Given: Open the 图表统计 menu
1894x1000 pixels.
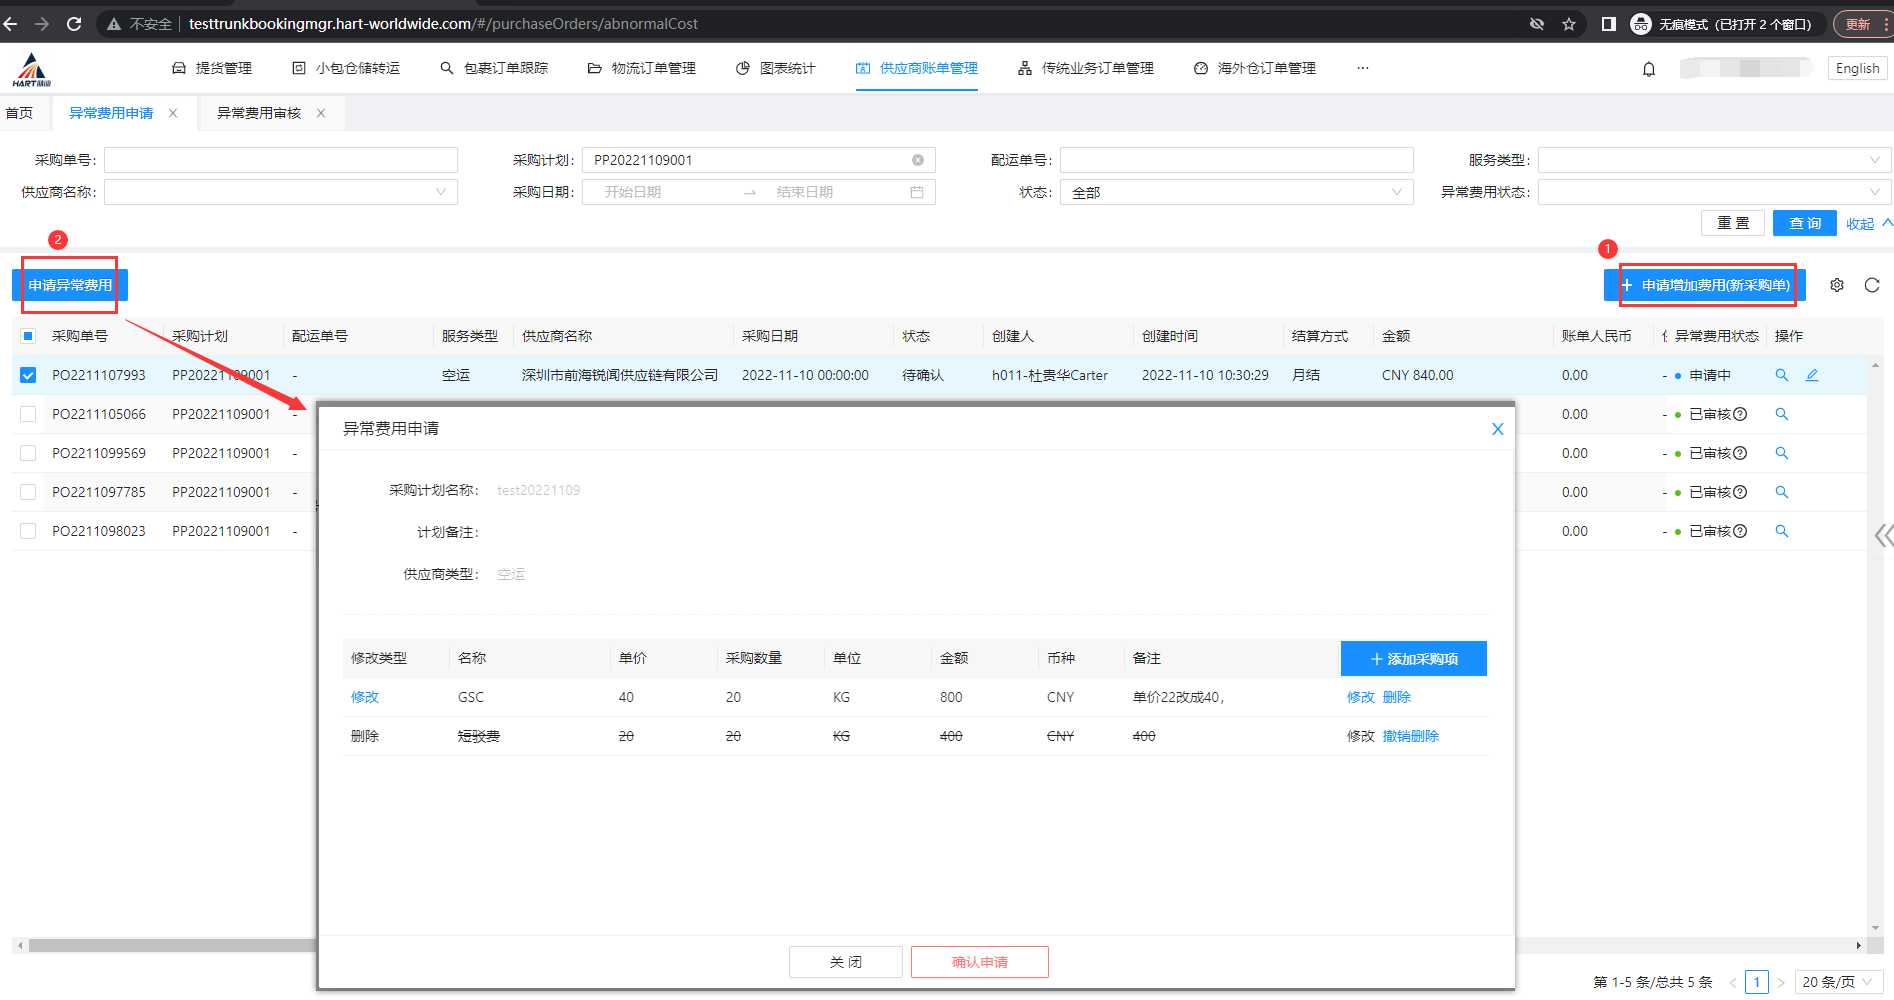Looking at the screenshot, I should tap(776, 68).
